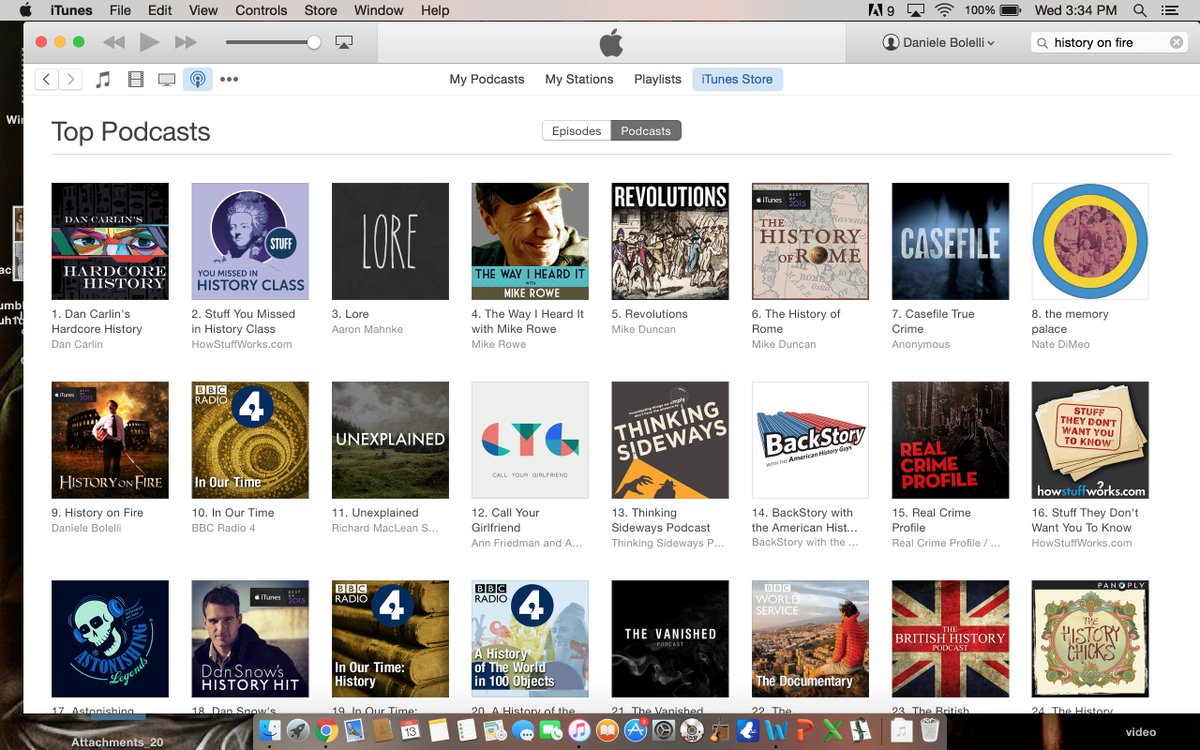Screen dimensions: 1200x750
Task: Click the fast-forward playback button
Action: tap(186, 42)
